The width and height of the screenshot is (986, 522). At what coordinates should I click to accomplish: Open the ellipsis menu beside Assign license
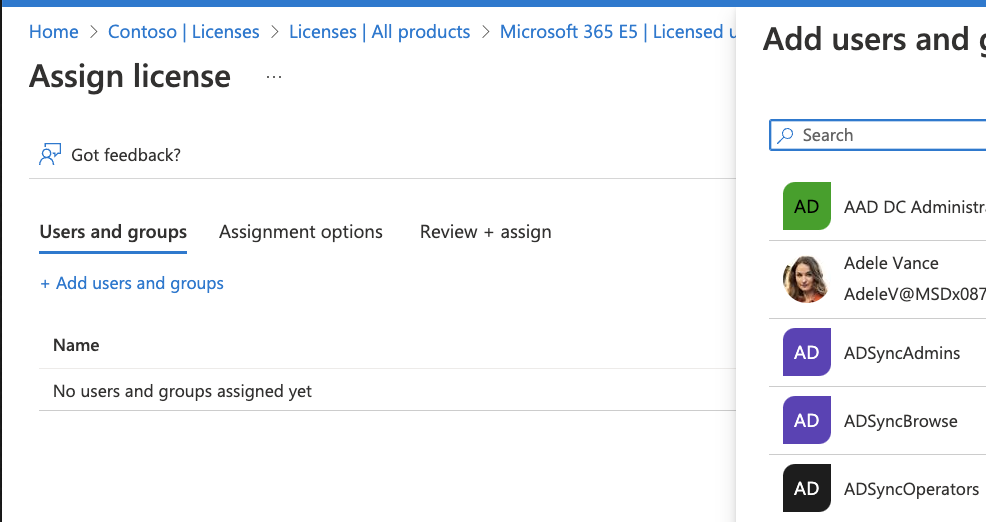click(x=274, y=77)
